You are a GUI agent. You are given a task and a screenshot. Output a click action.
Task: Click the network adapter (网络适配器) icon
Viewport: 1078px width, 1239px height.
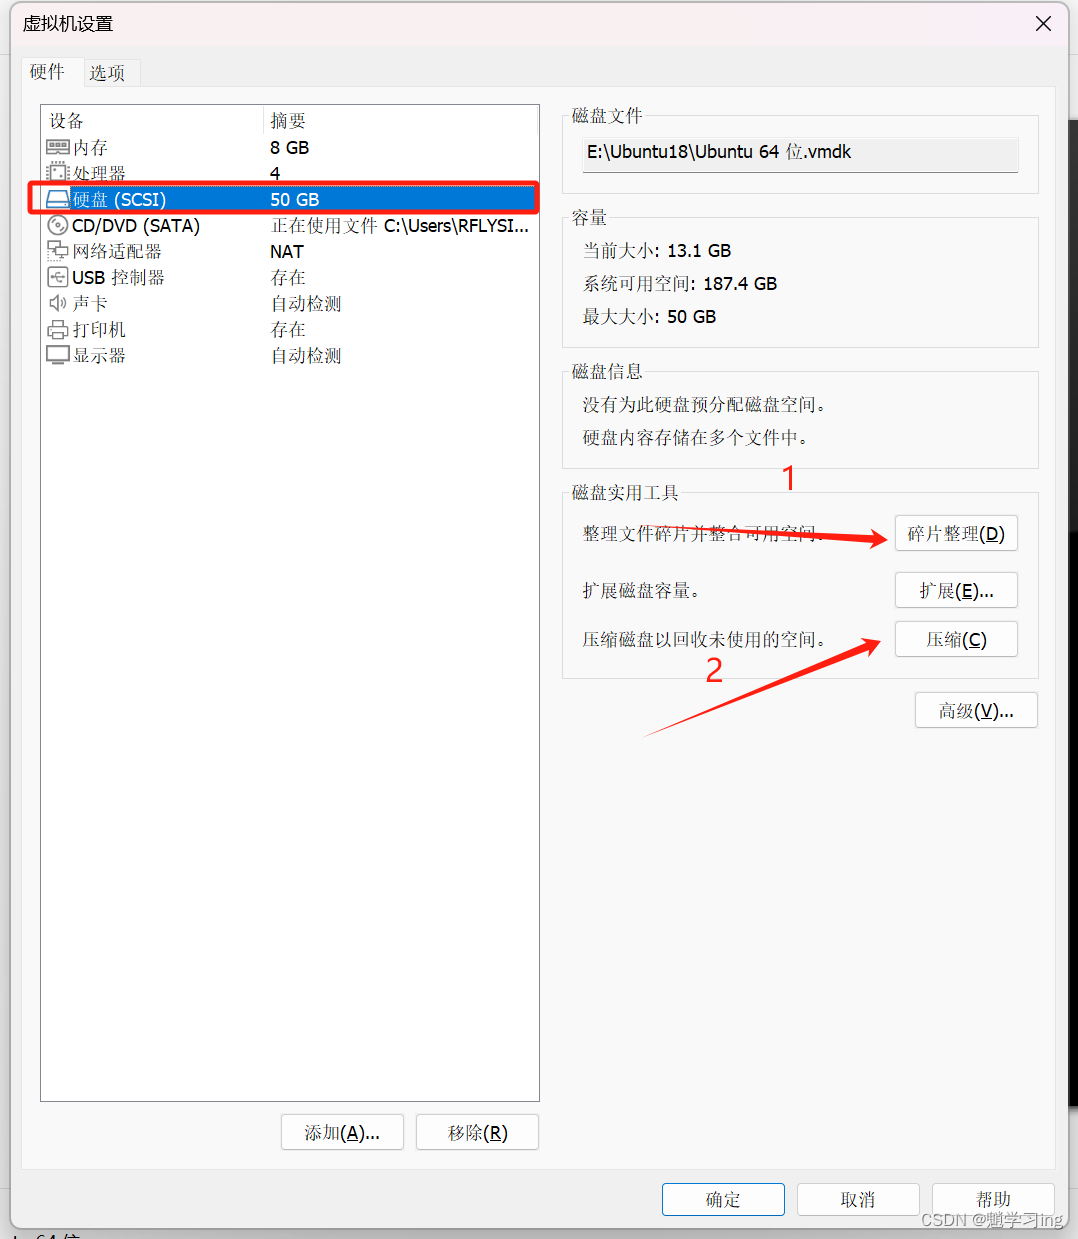point(58,251)
